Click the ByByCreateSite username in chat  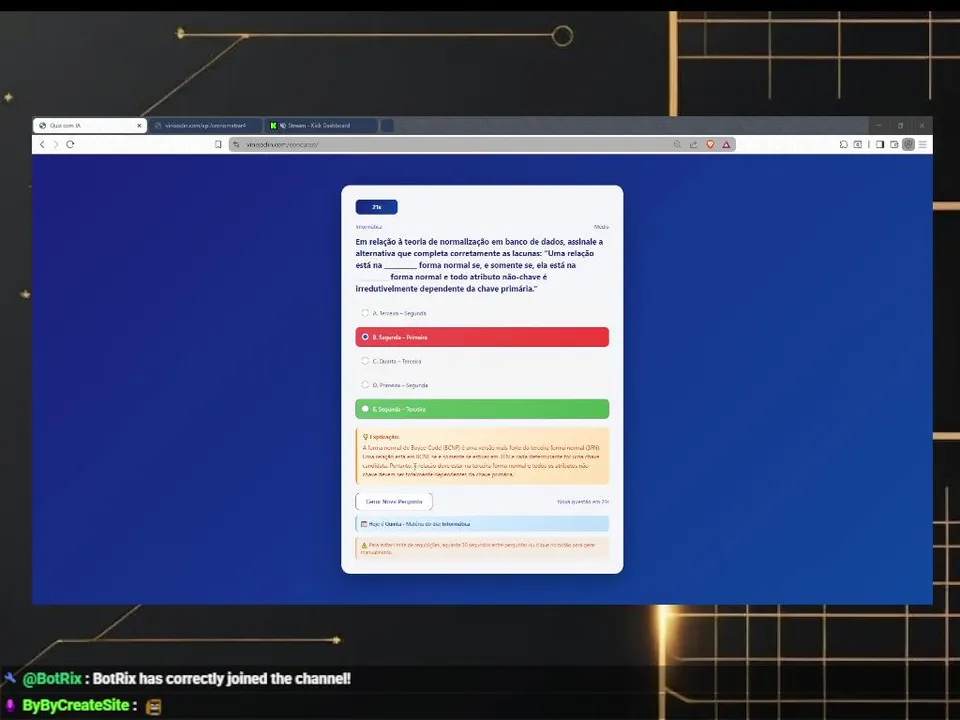click(x=76, y=705)
